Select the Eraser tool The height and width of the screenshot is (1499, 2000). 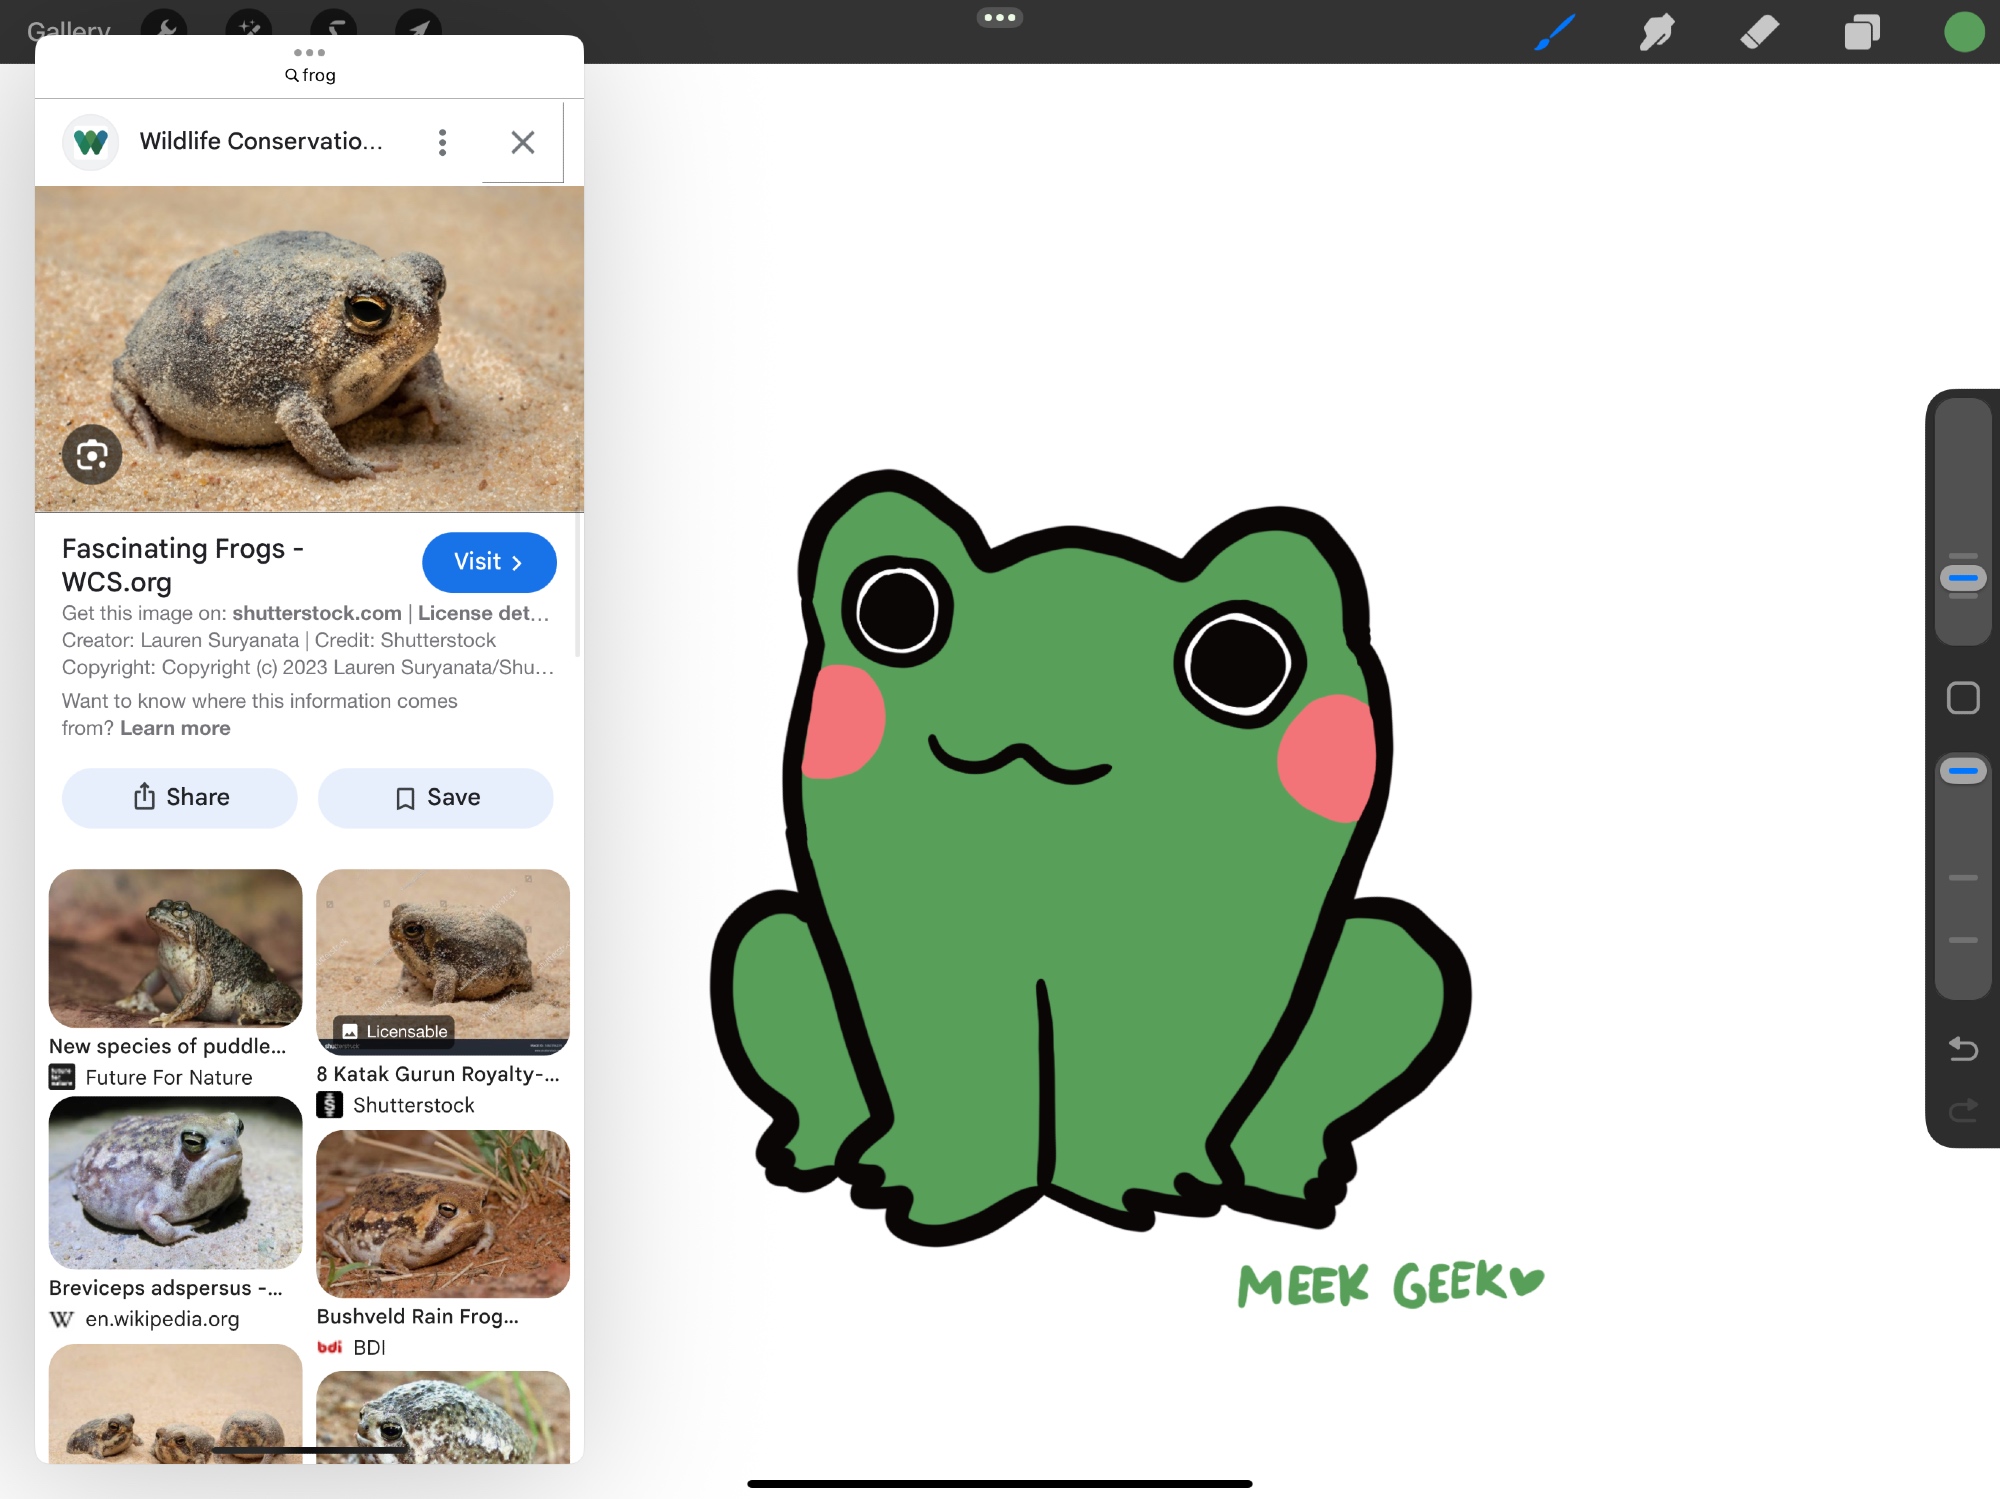(x=1759, y=32)
